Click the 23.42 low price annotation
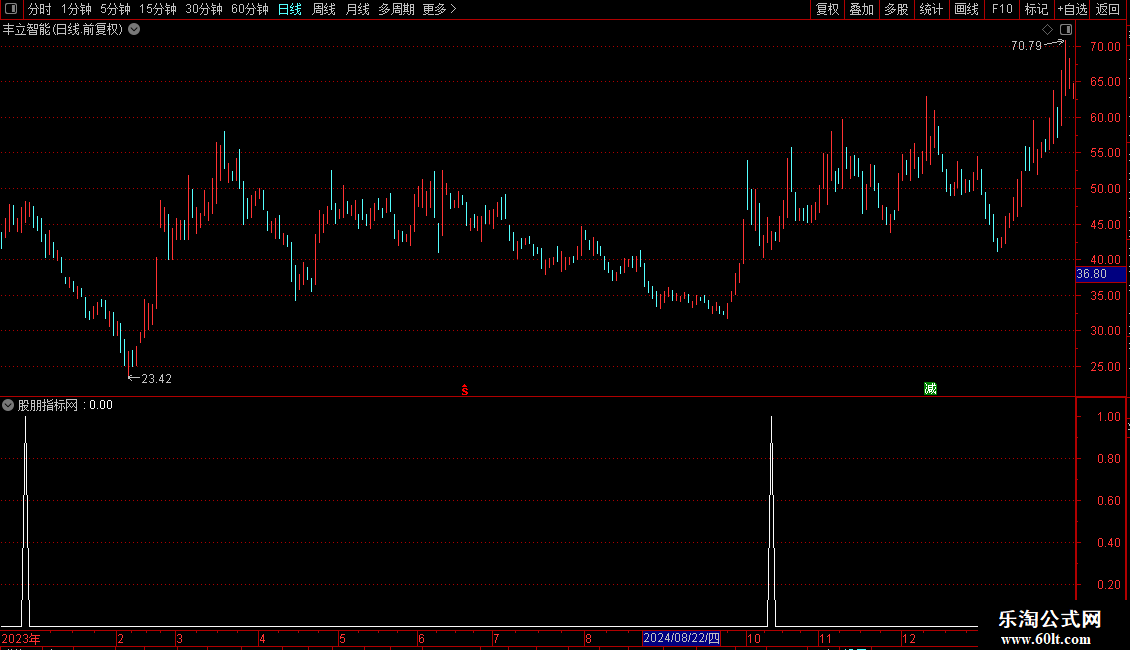 coord(156,378)
